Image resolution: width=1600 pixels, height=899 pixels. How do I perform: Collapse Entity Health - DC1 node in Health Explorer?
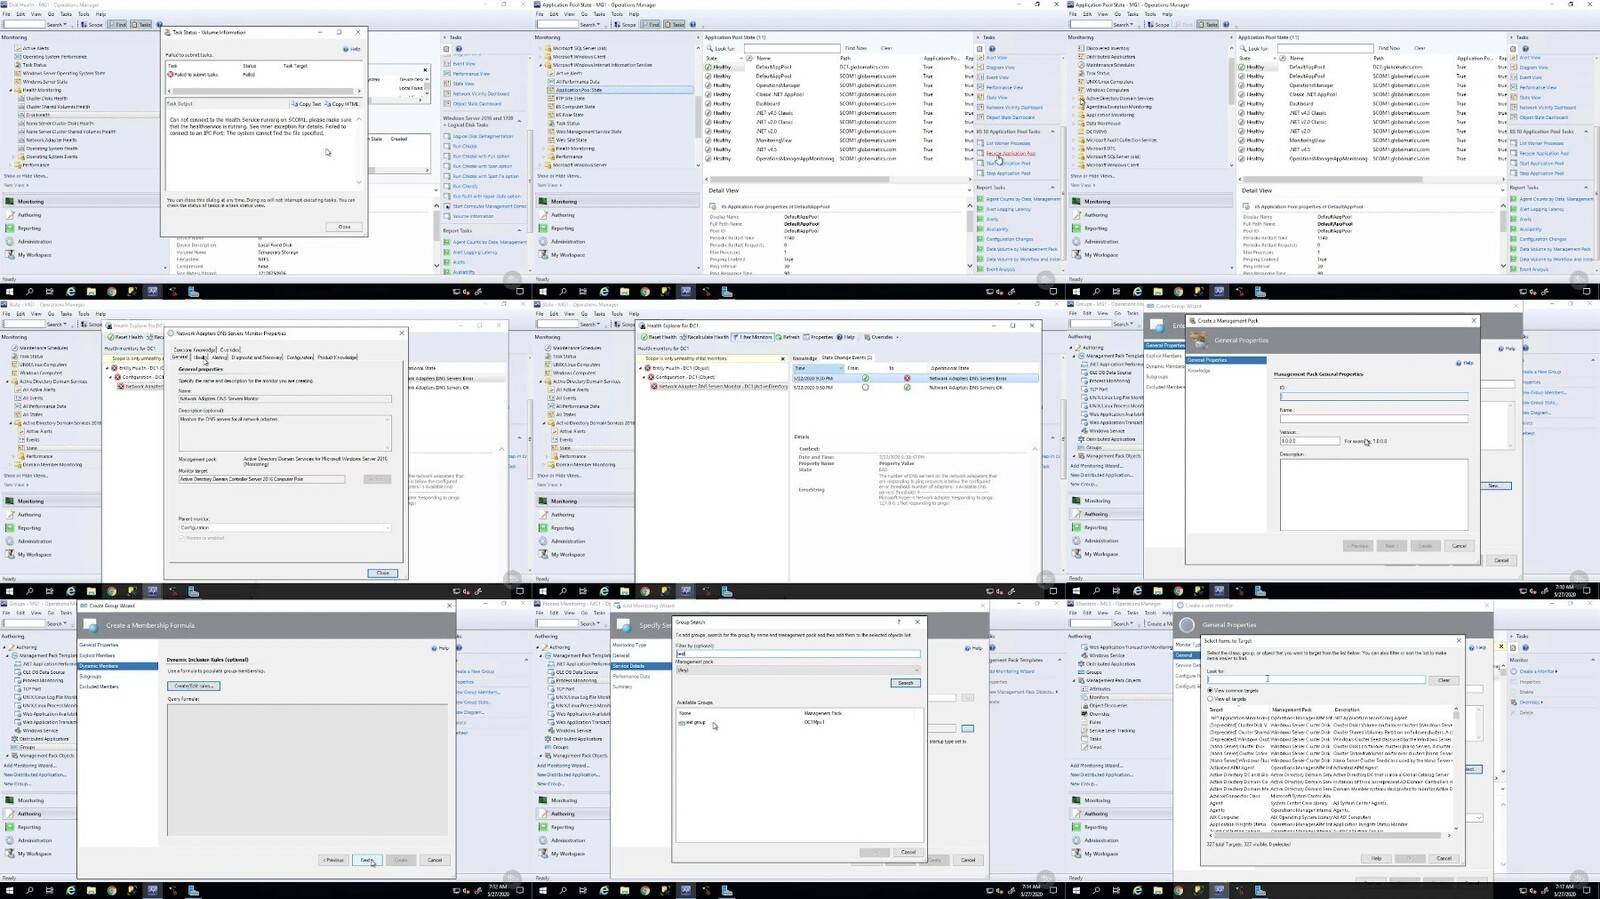[642, 368]
